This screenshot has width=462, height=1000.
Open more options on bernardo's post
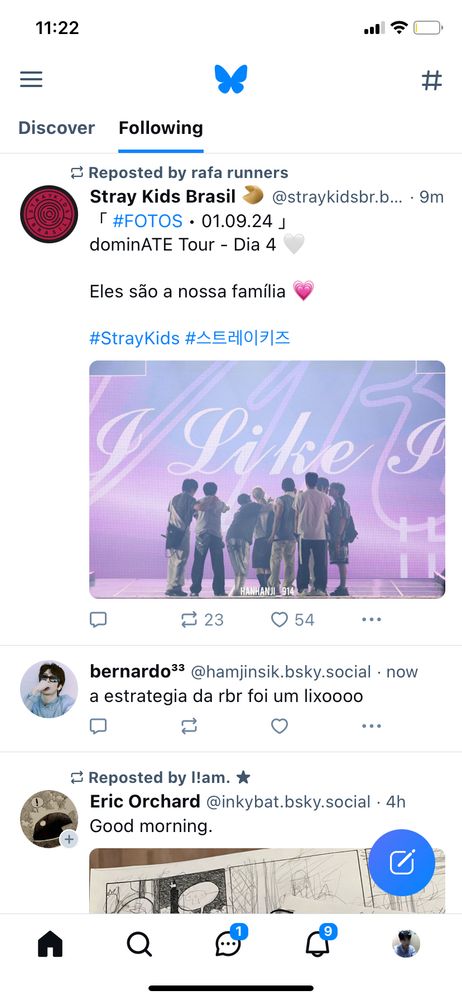[371, 726]
